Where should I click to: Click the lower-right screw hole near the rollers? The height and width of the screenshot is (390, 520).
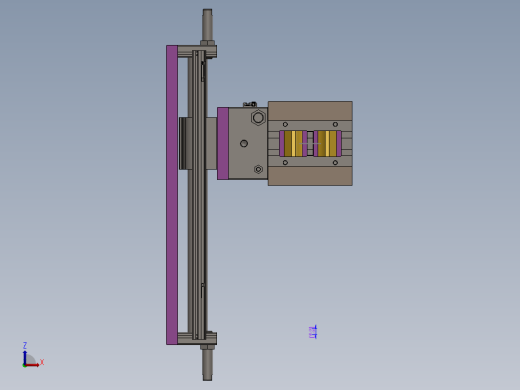335,163
